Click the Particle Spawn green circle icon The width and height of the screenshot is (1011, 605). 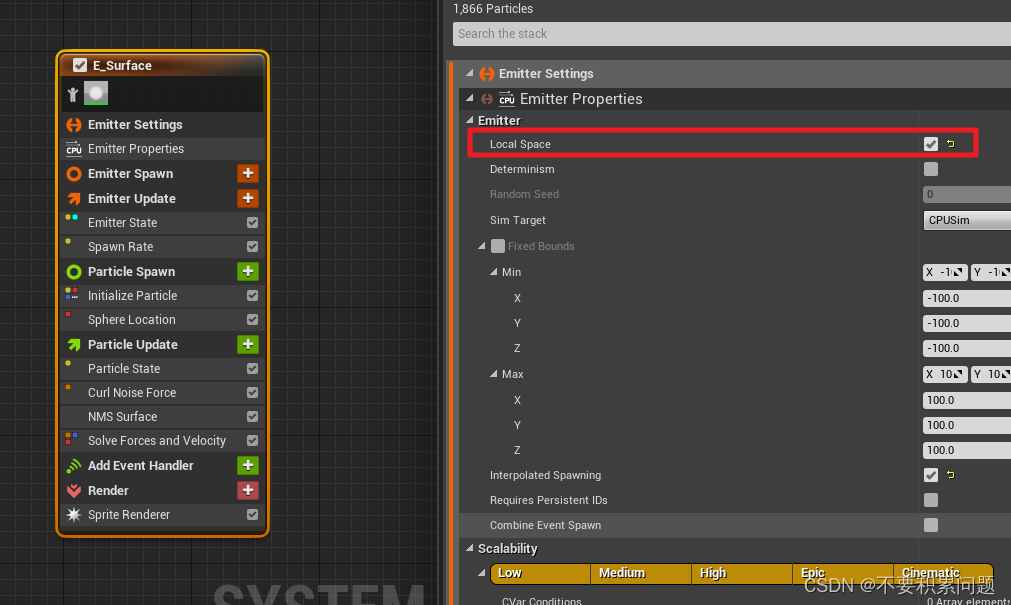coord(74,272)
